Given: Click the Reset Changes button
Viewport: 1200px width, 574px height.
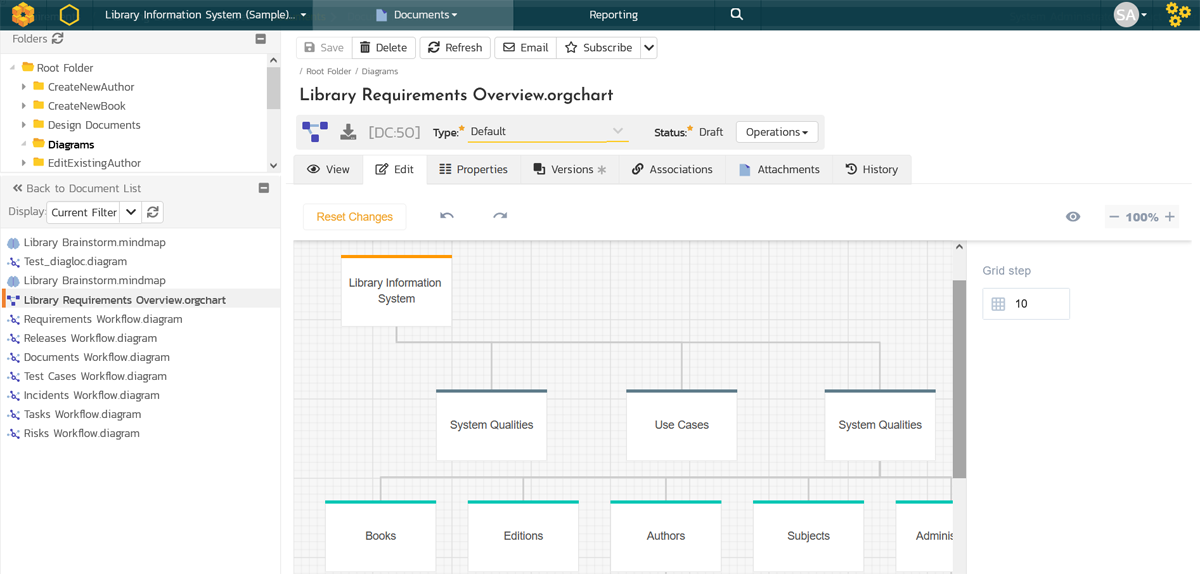Looking at the screenshot, I should [354, 217].
